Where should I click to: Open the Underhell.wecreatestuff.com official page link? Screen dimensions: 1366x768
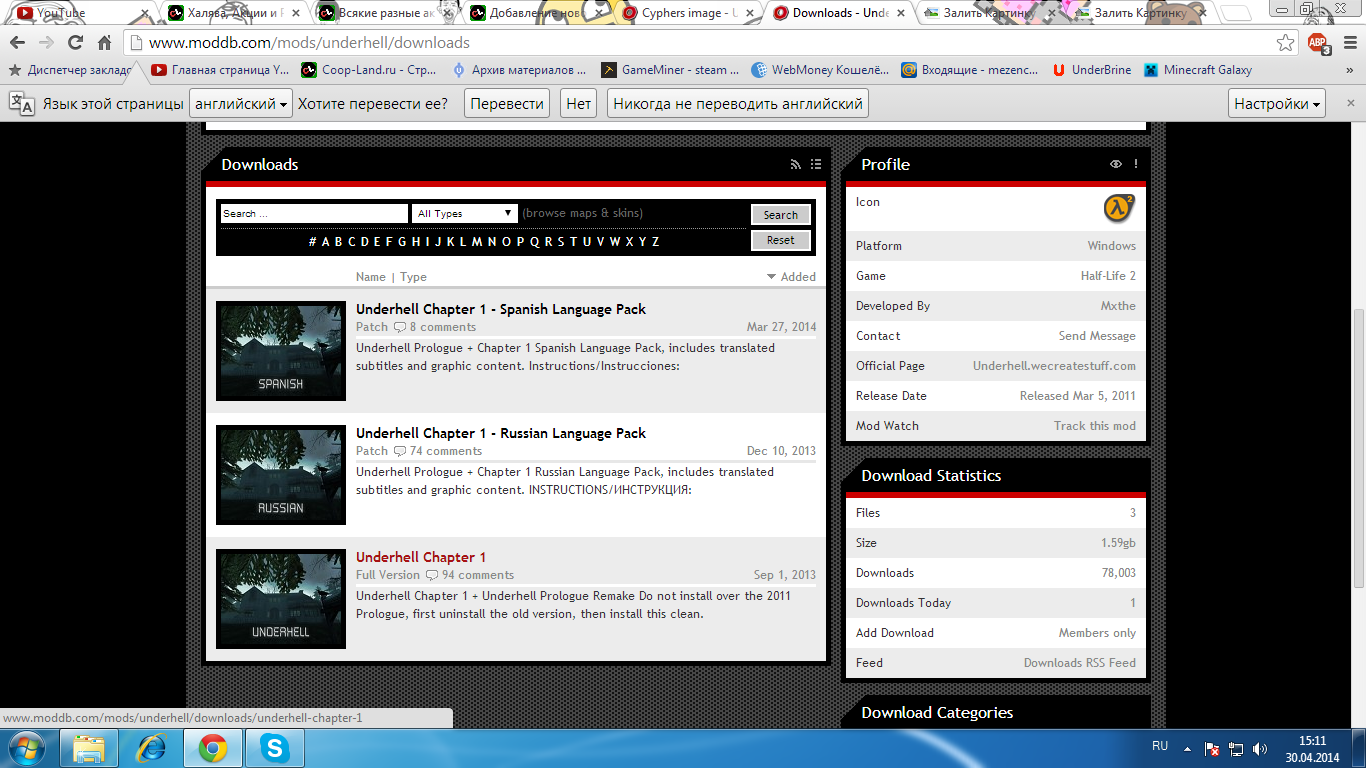(x=1054, y=366)
